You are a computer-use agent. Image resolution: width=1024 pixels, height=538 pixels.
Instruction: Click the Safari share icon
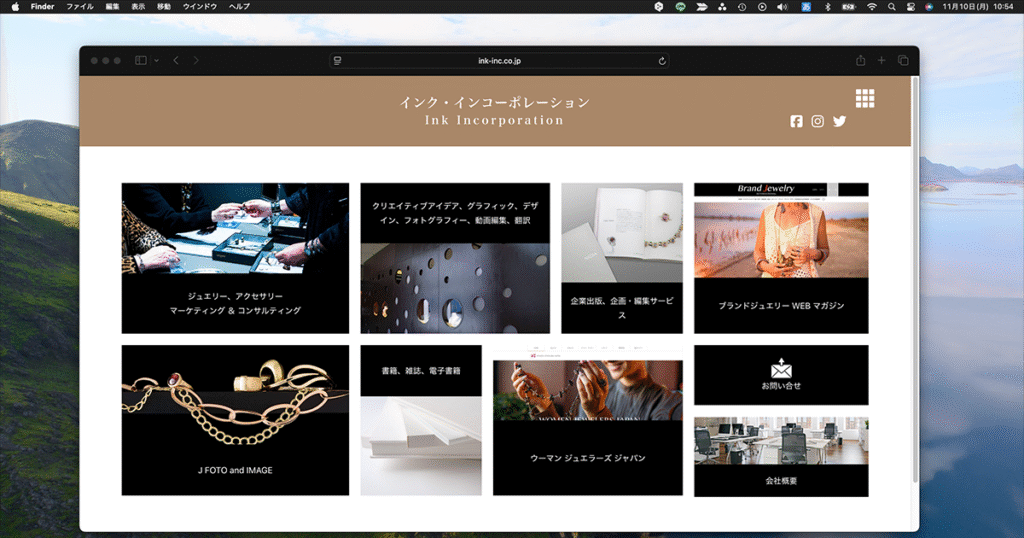pyautogui.click(x=861, y=60)
